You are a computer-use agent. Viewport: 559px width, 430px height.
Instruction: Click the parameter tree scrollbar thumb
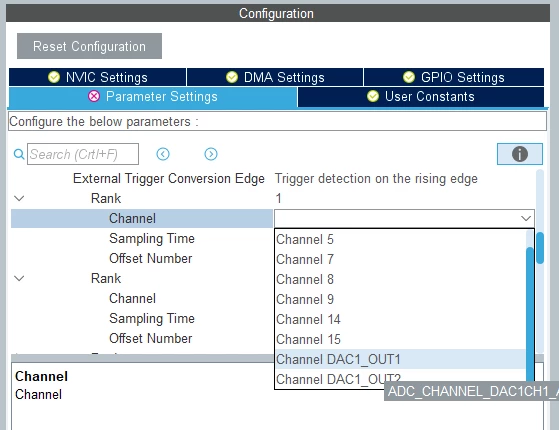tap(540, 248)
